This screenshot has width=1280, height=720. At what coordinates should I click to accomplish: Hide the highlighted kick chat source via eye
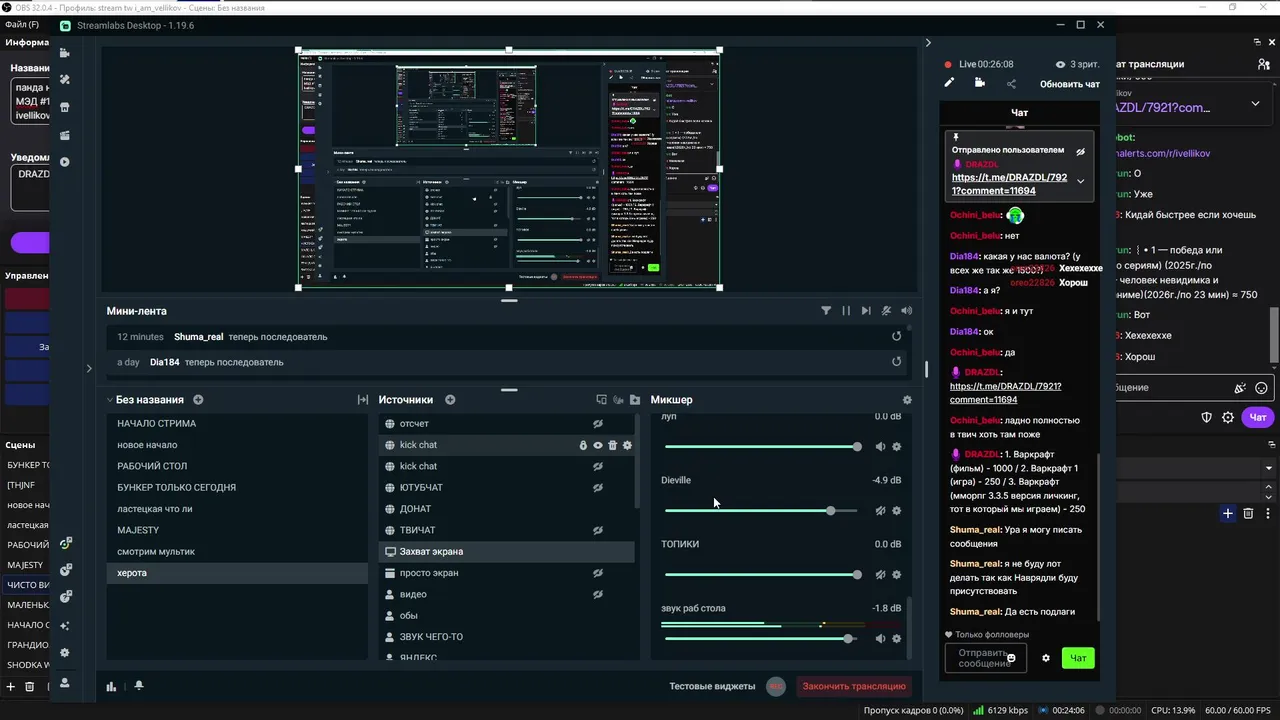coord(598,445)
